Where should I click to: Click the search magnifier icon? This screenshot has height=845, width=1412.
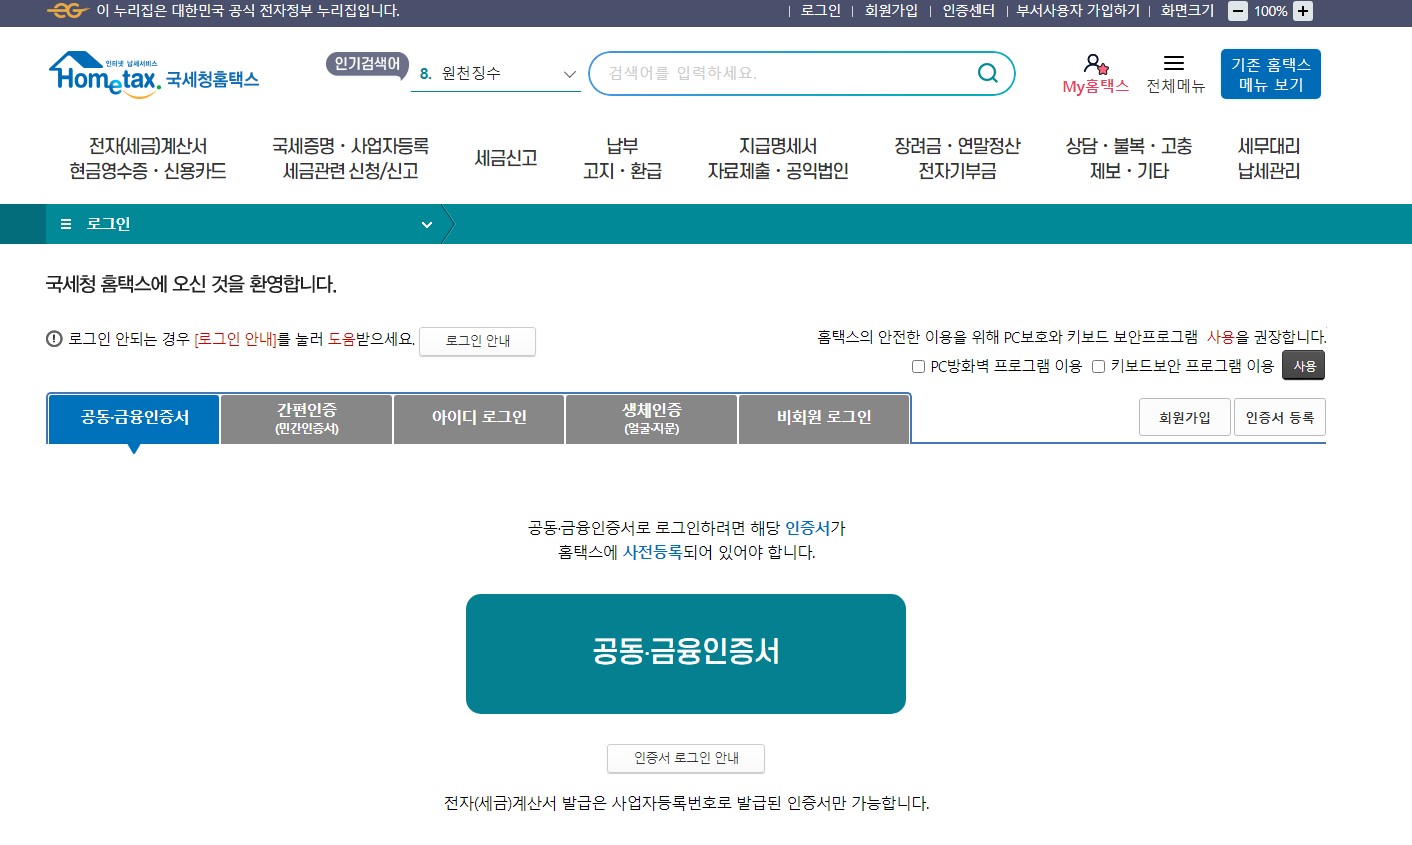click(987, 73)
